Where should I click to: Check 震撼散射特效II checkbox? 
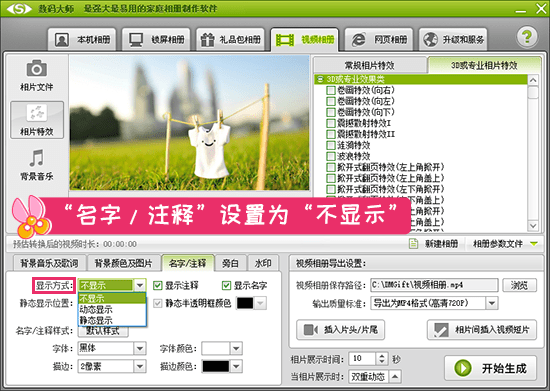point(331,134)
